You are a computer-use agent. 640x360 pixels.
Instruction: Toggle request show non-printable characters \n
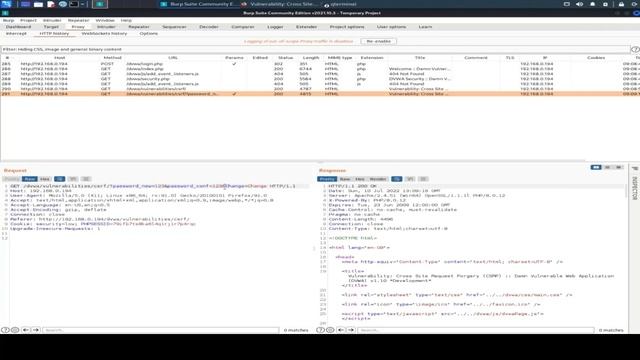pos(73,179)
